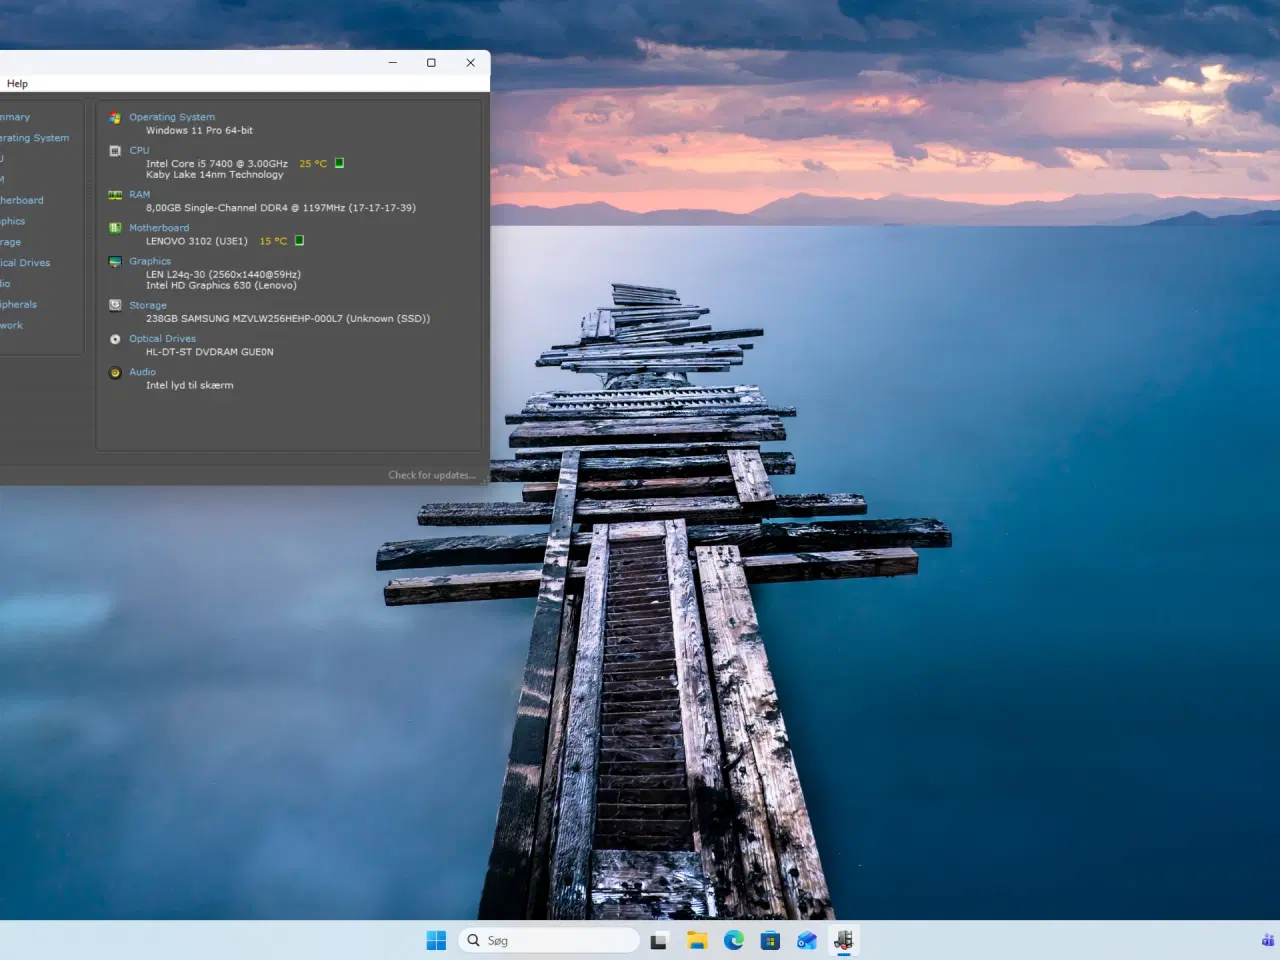1280x960 pixels.
Task: Open the Help menu
Action: (x=17, y=83)
